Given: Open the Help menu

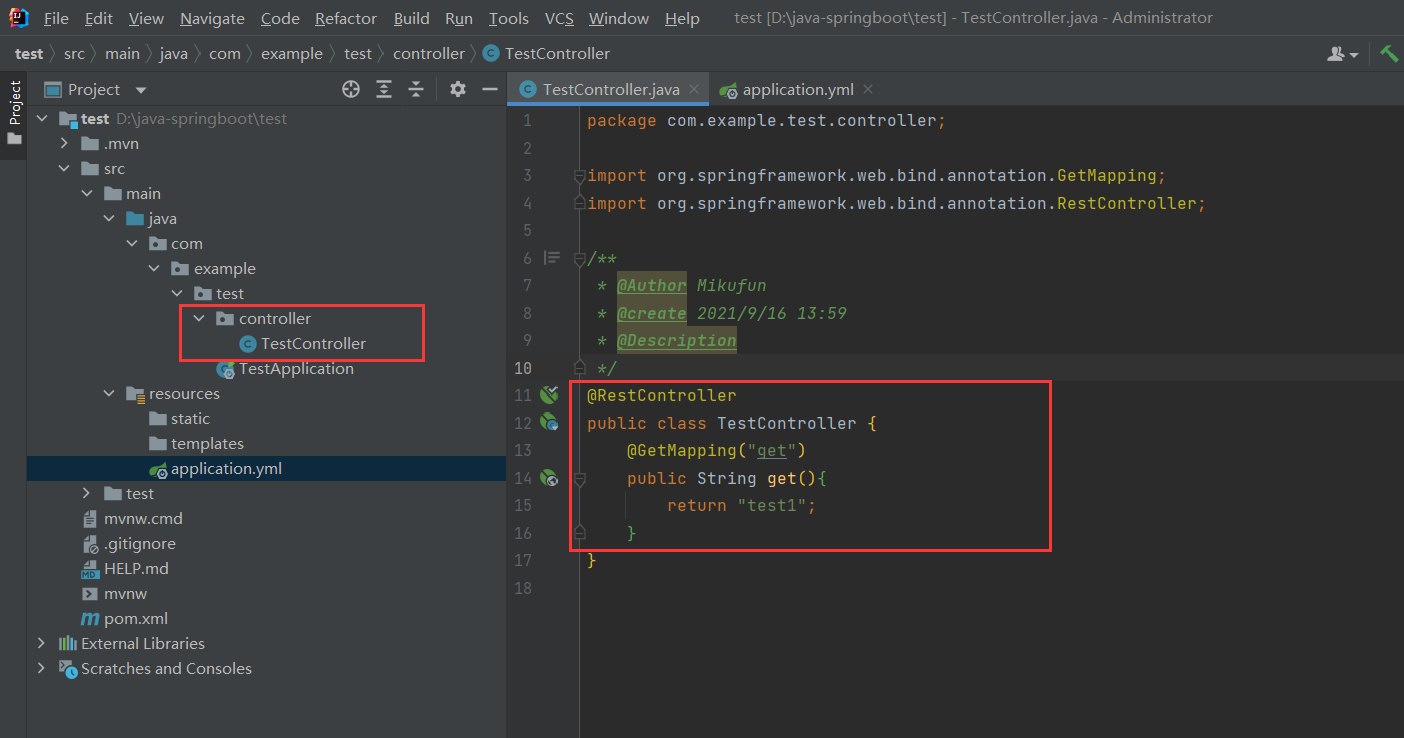Looking at the screenshot, I should coord(682,18).
